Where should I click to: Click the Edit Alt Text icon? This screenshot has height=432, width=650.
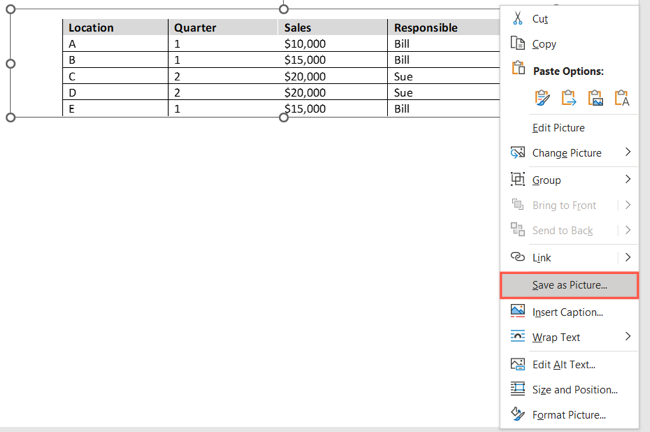(x=517, y=364)
